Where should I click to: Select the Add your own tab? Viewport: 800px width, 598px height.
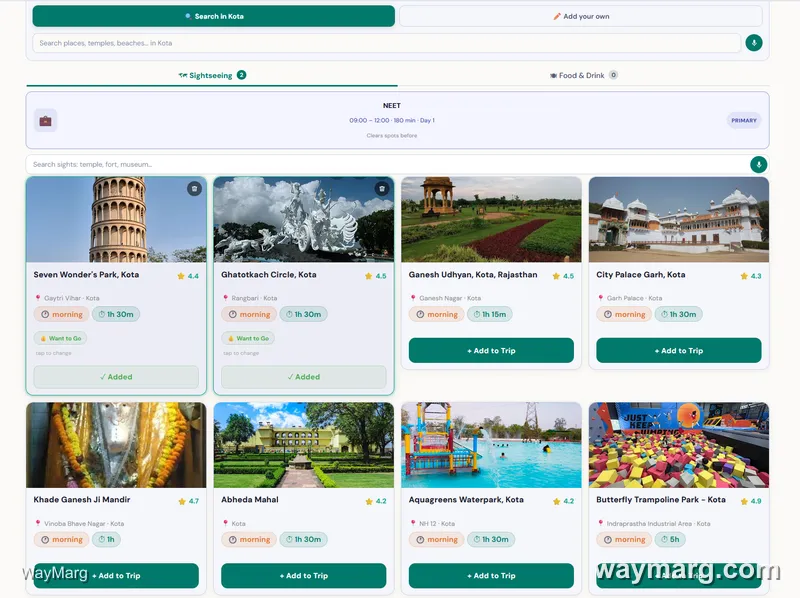click(581, 16)
